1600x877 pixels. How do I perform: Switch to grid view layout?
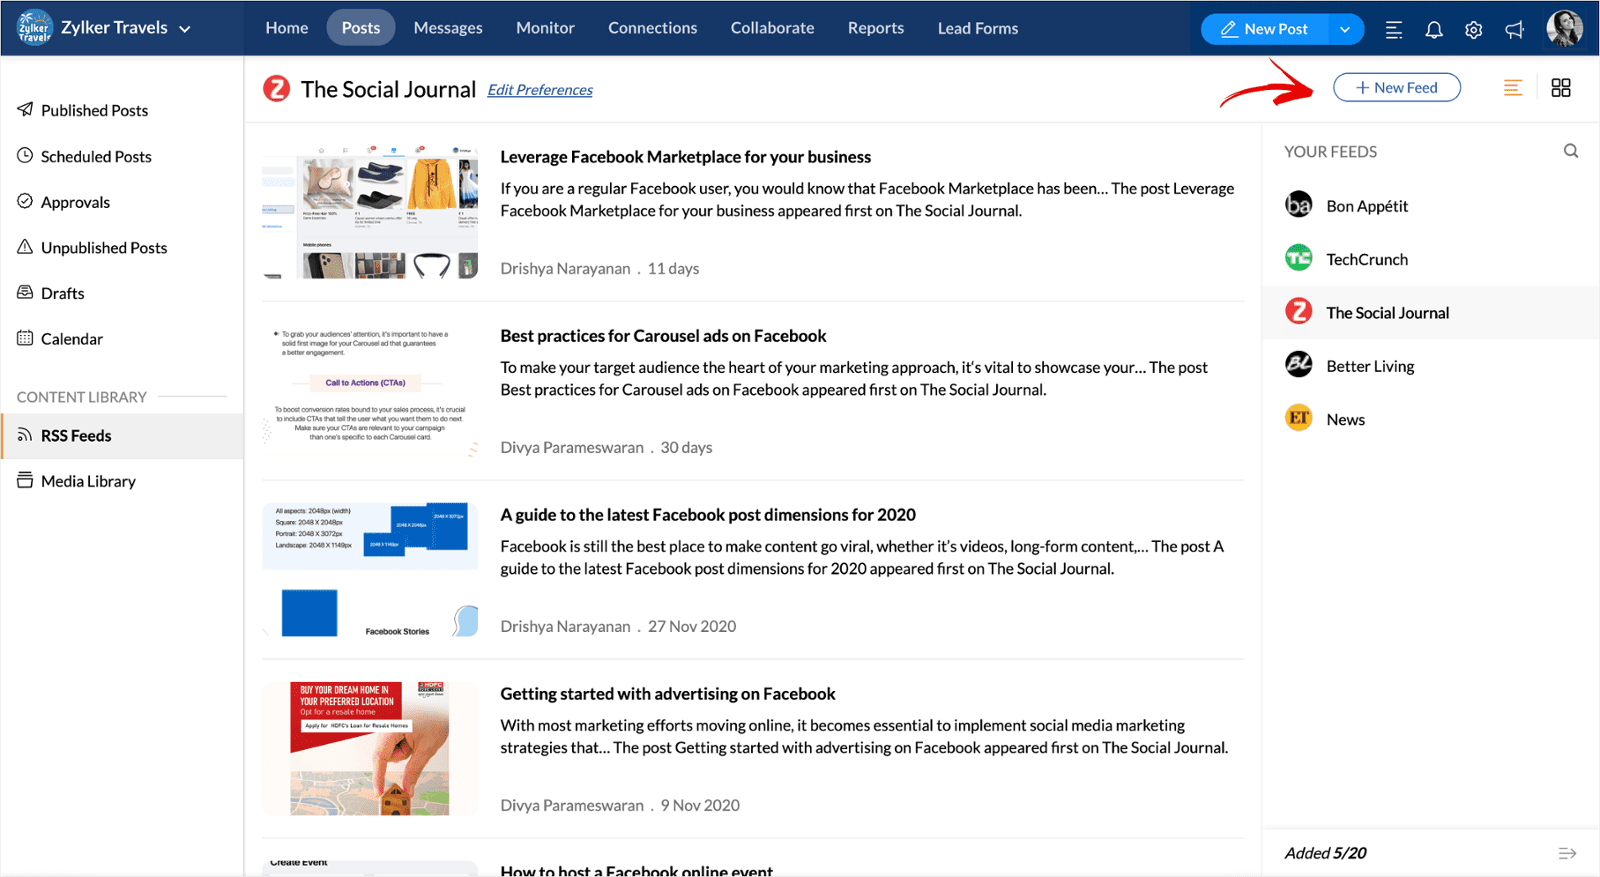(1561, 88)
